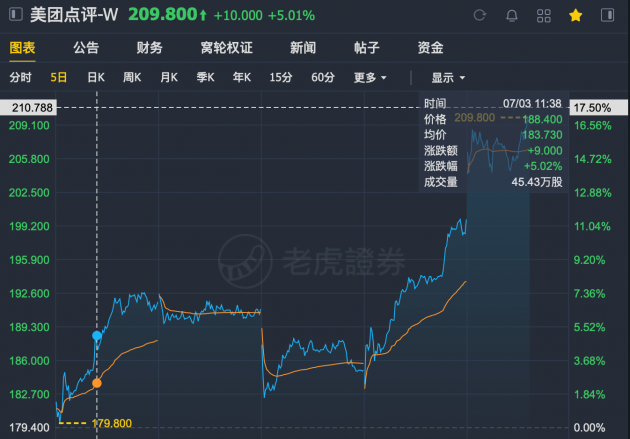Click the 188.400 price value in tooltip

542,119
